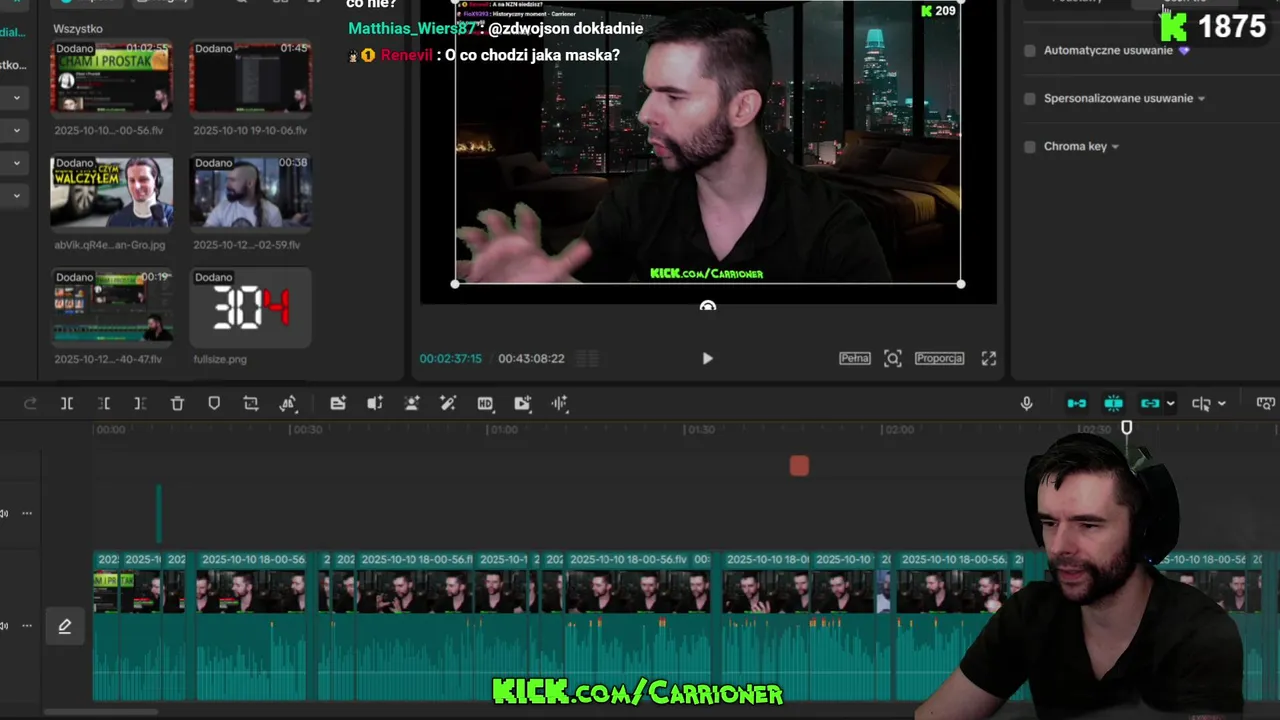Viewport: 1280px width, 720px height.
Task: Toggle auto snapping on the timeline
Action: click(x=1113, y=403)
